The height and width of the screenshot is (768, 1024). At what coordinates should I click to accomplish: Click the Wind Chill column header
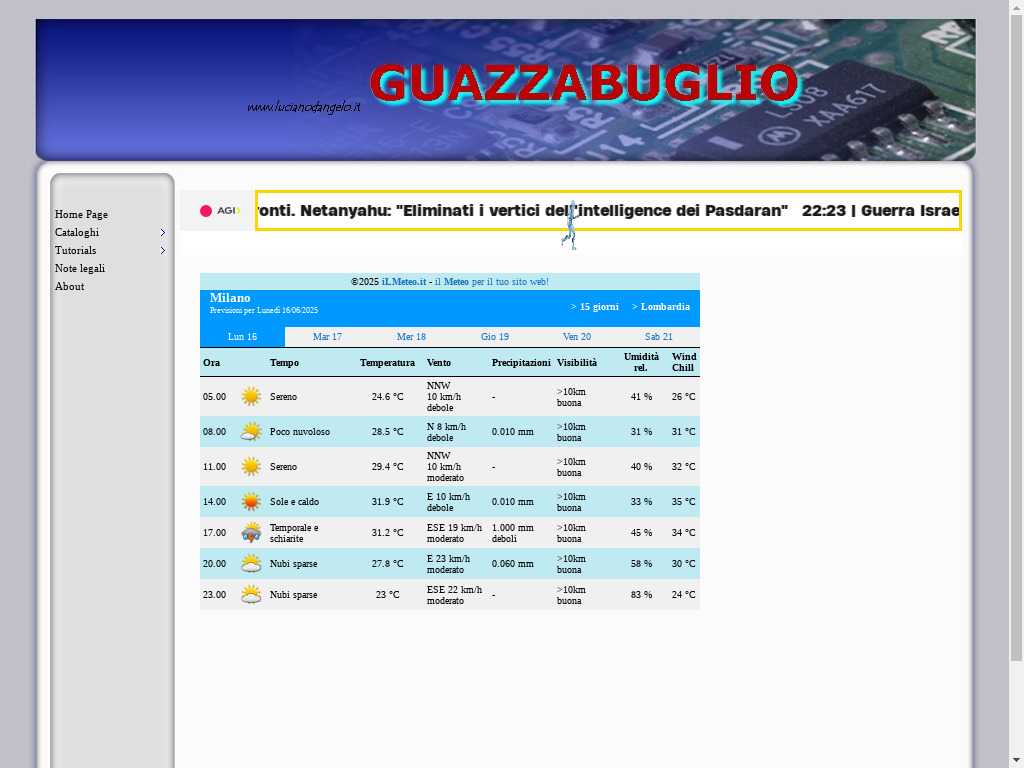684,362
